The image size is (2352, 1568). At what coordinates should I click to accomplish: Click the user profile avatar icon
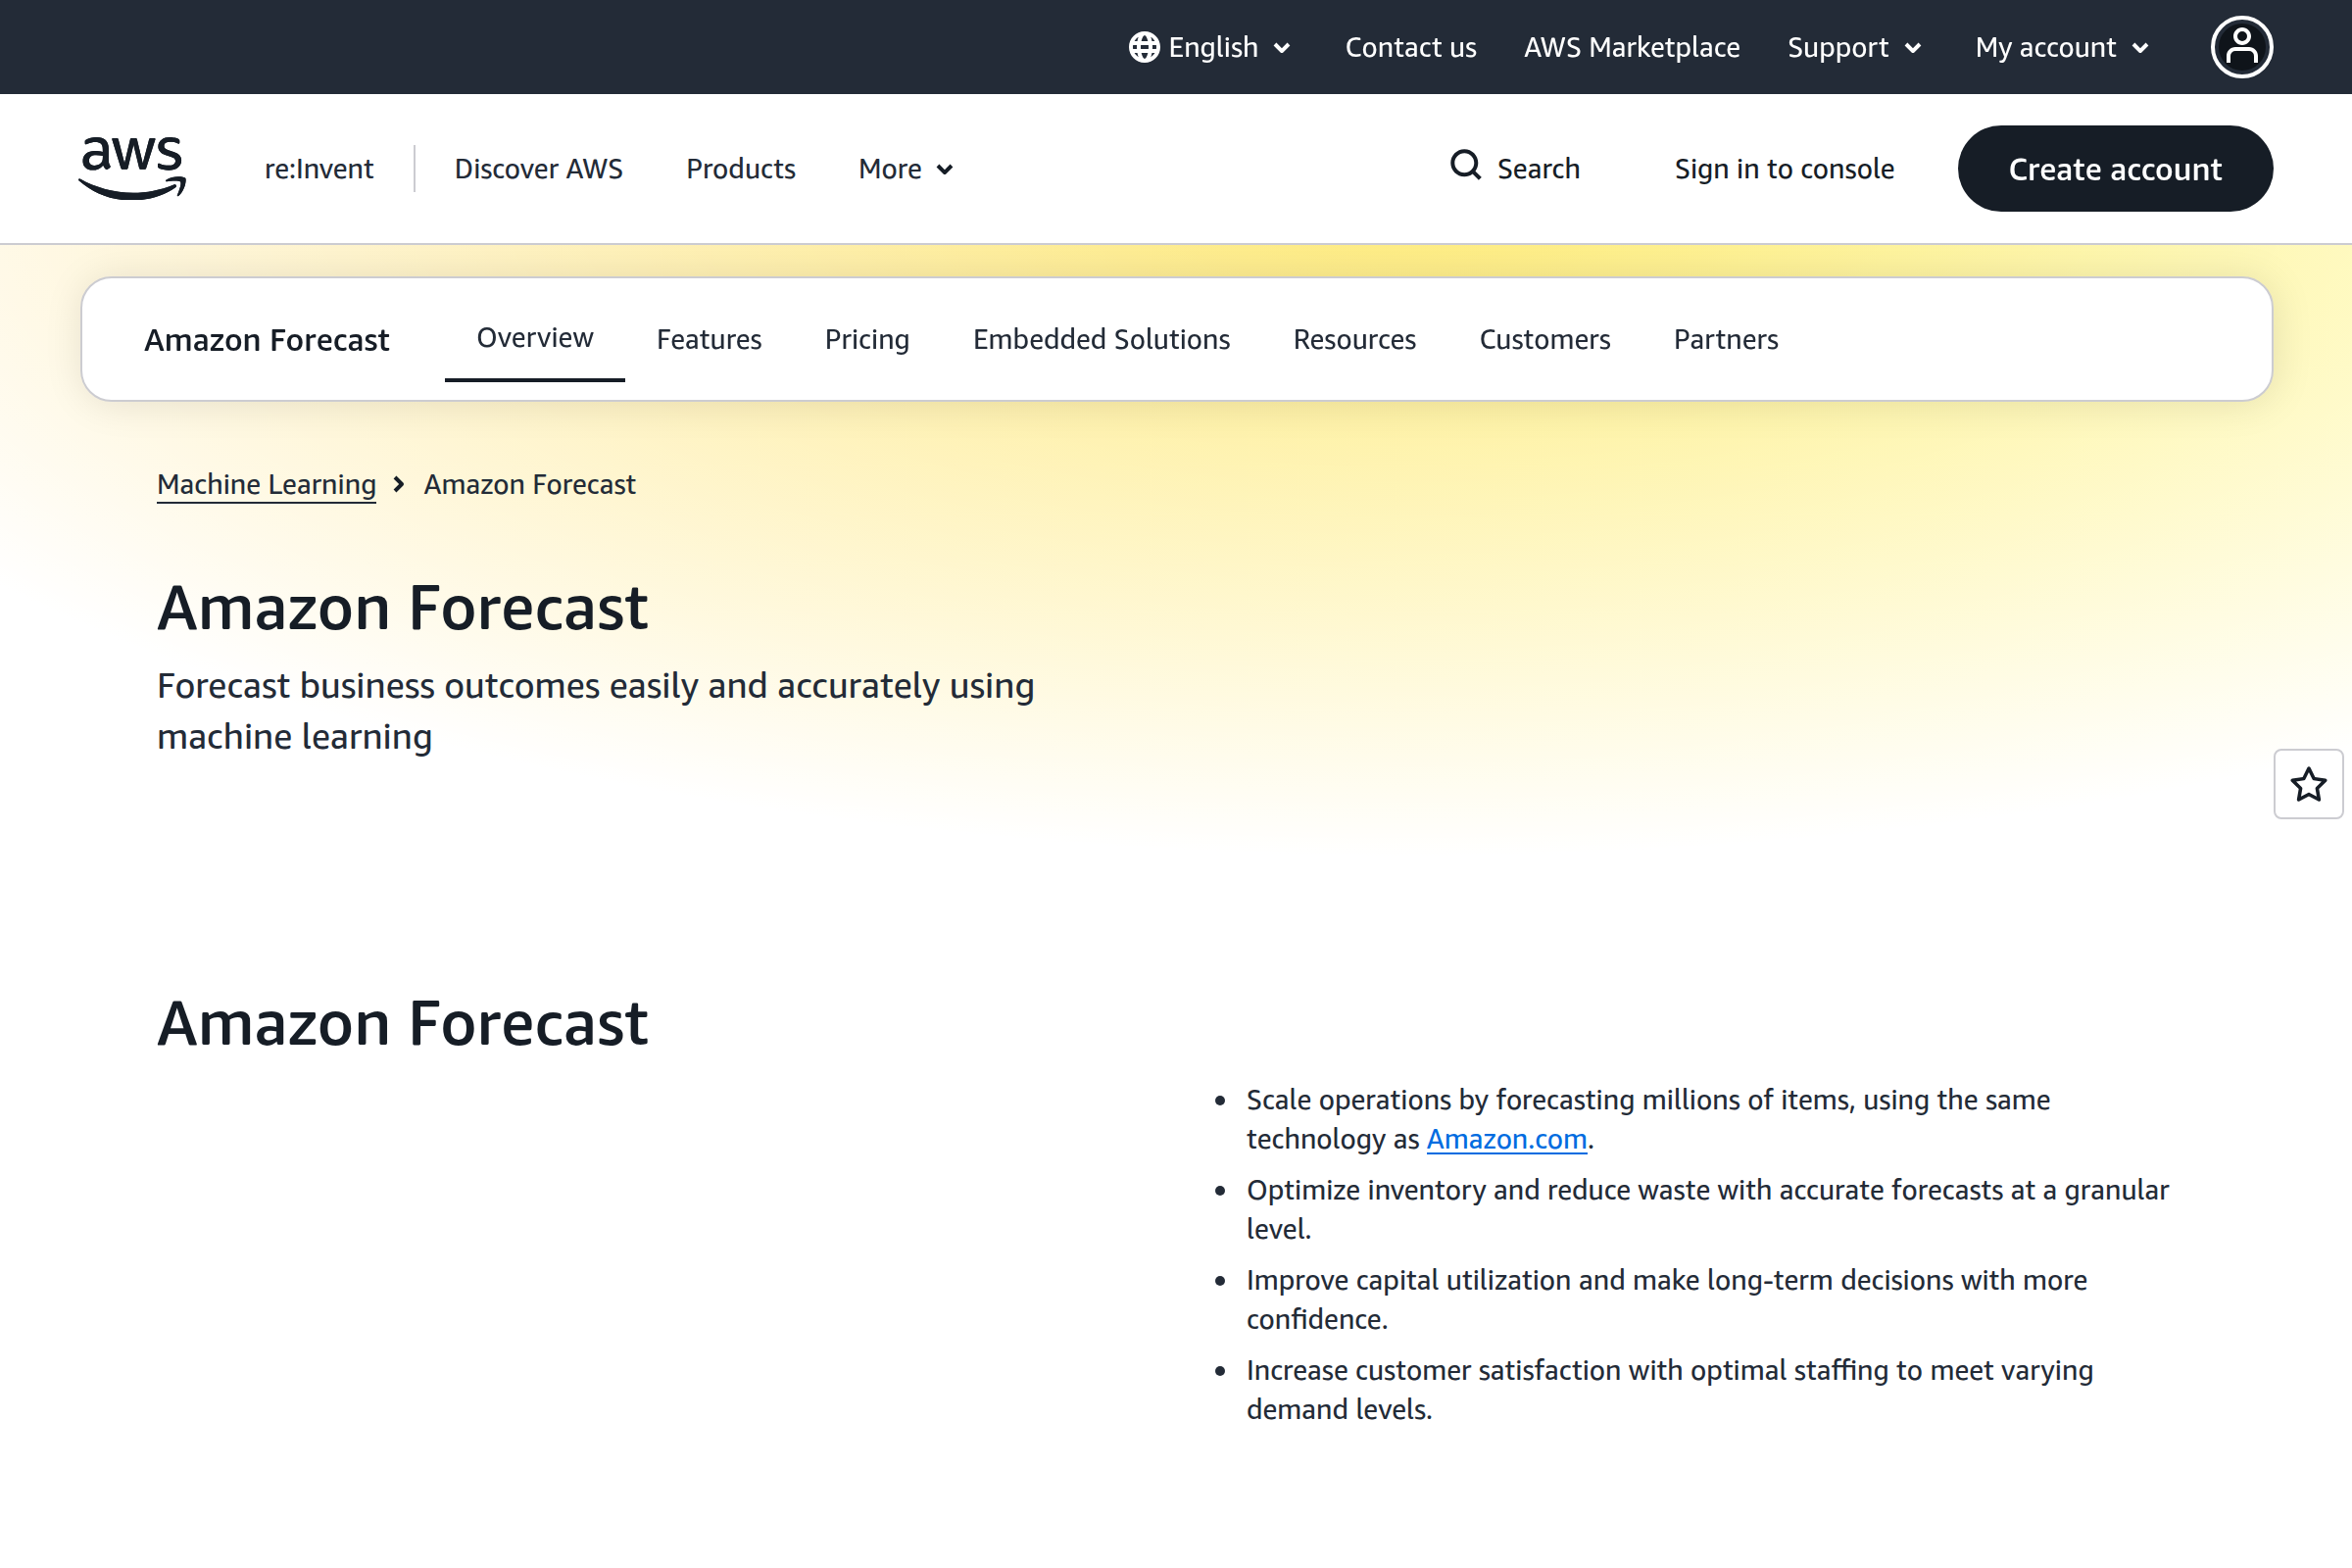coord(2241,47)
